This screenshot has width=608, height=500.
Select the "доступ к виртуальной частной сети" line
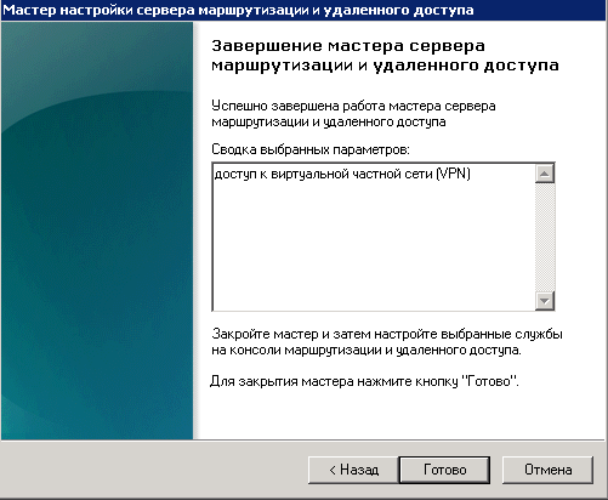pyautogui.click(x=320, y=174)
